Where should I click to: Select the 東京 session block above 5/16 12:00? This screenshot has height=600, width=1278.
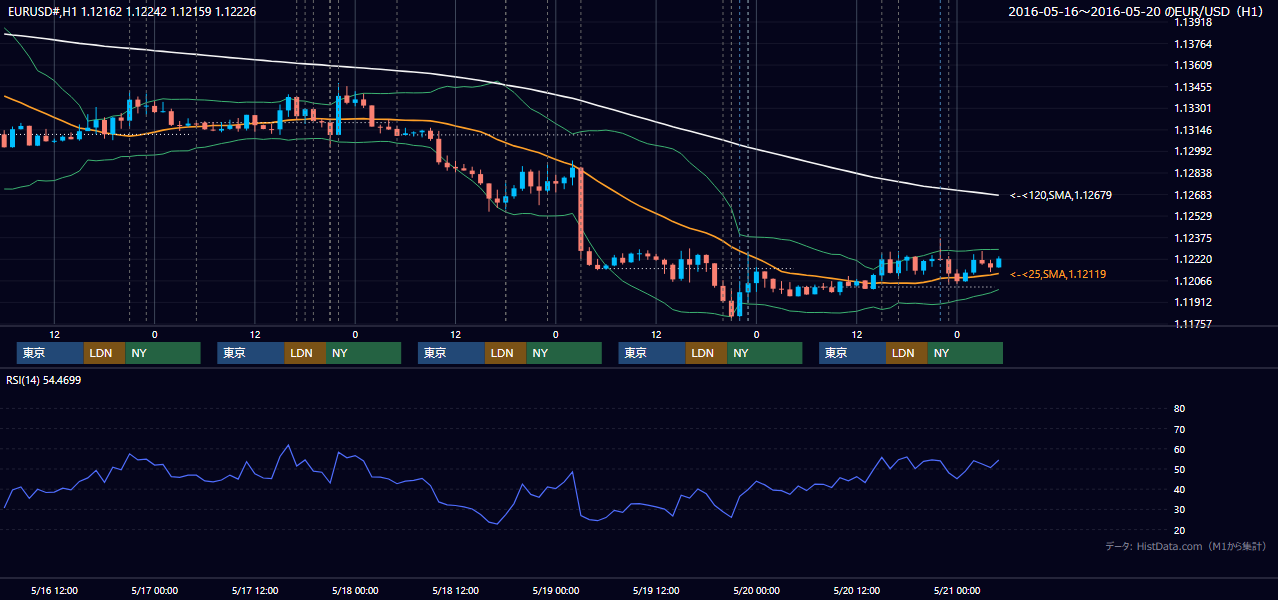pos(50,353)
